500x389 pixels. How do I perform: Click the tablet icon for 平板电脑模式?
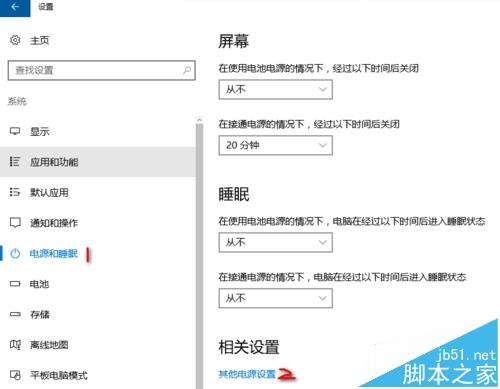click(x=15, y=375)
